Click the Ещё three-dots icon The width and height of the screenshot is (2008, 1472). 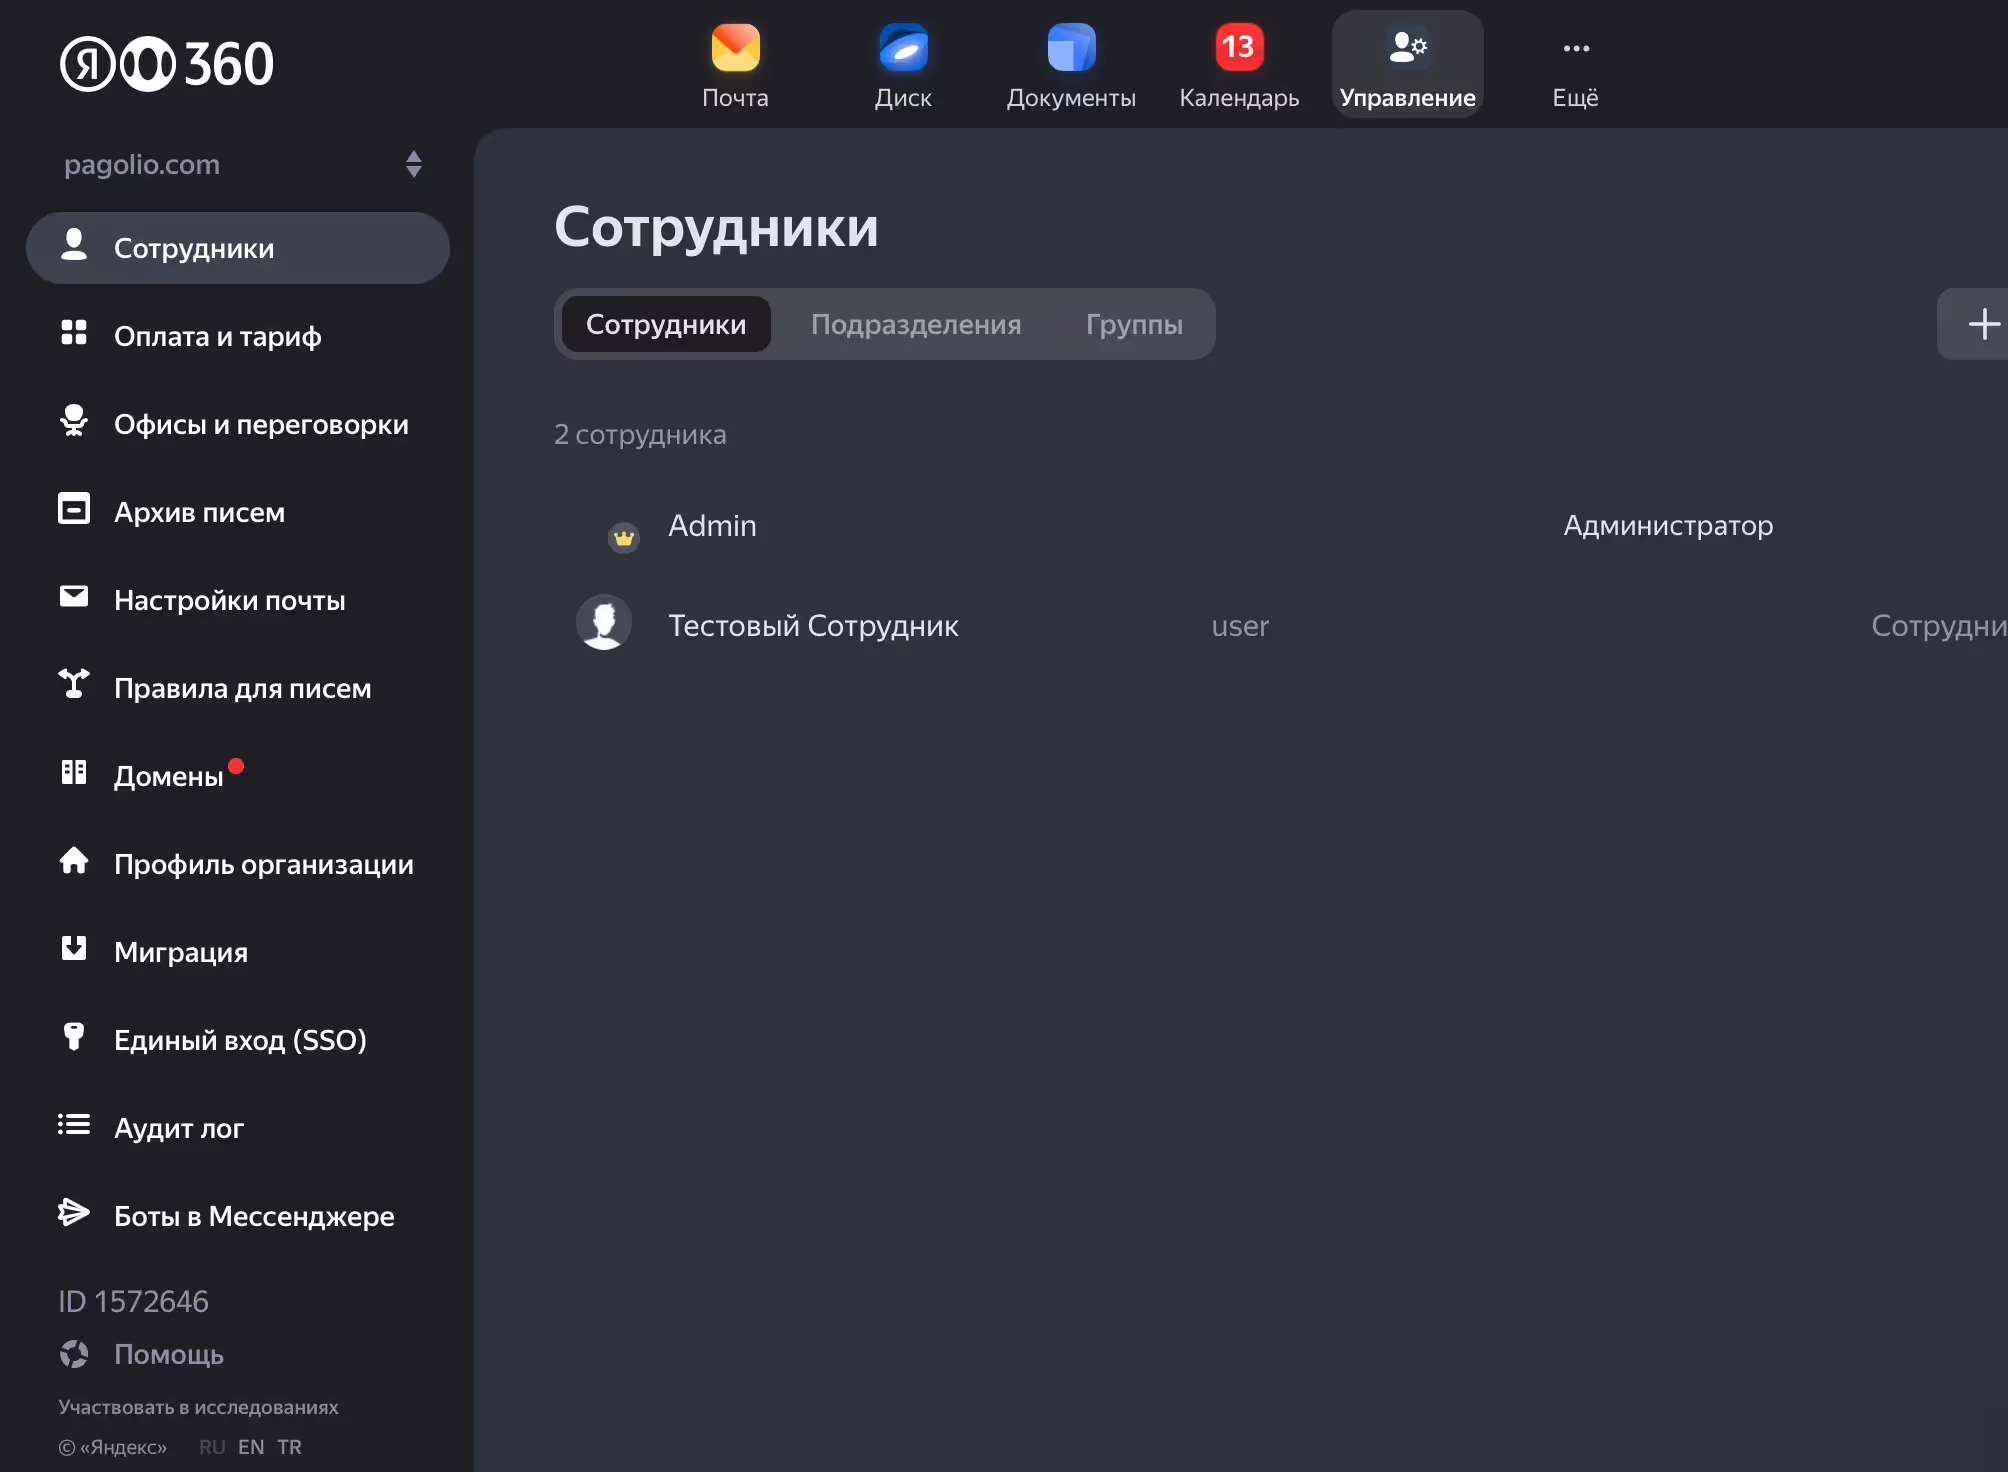1575,49
